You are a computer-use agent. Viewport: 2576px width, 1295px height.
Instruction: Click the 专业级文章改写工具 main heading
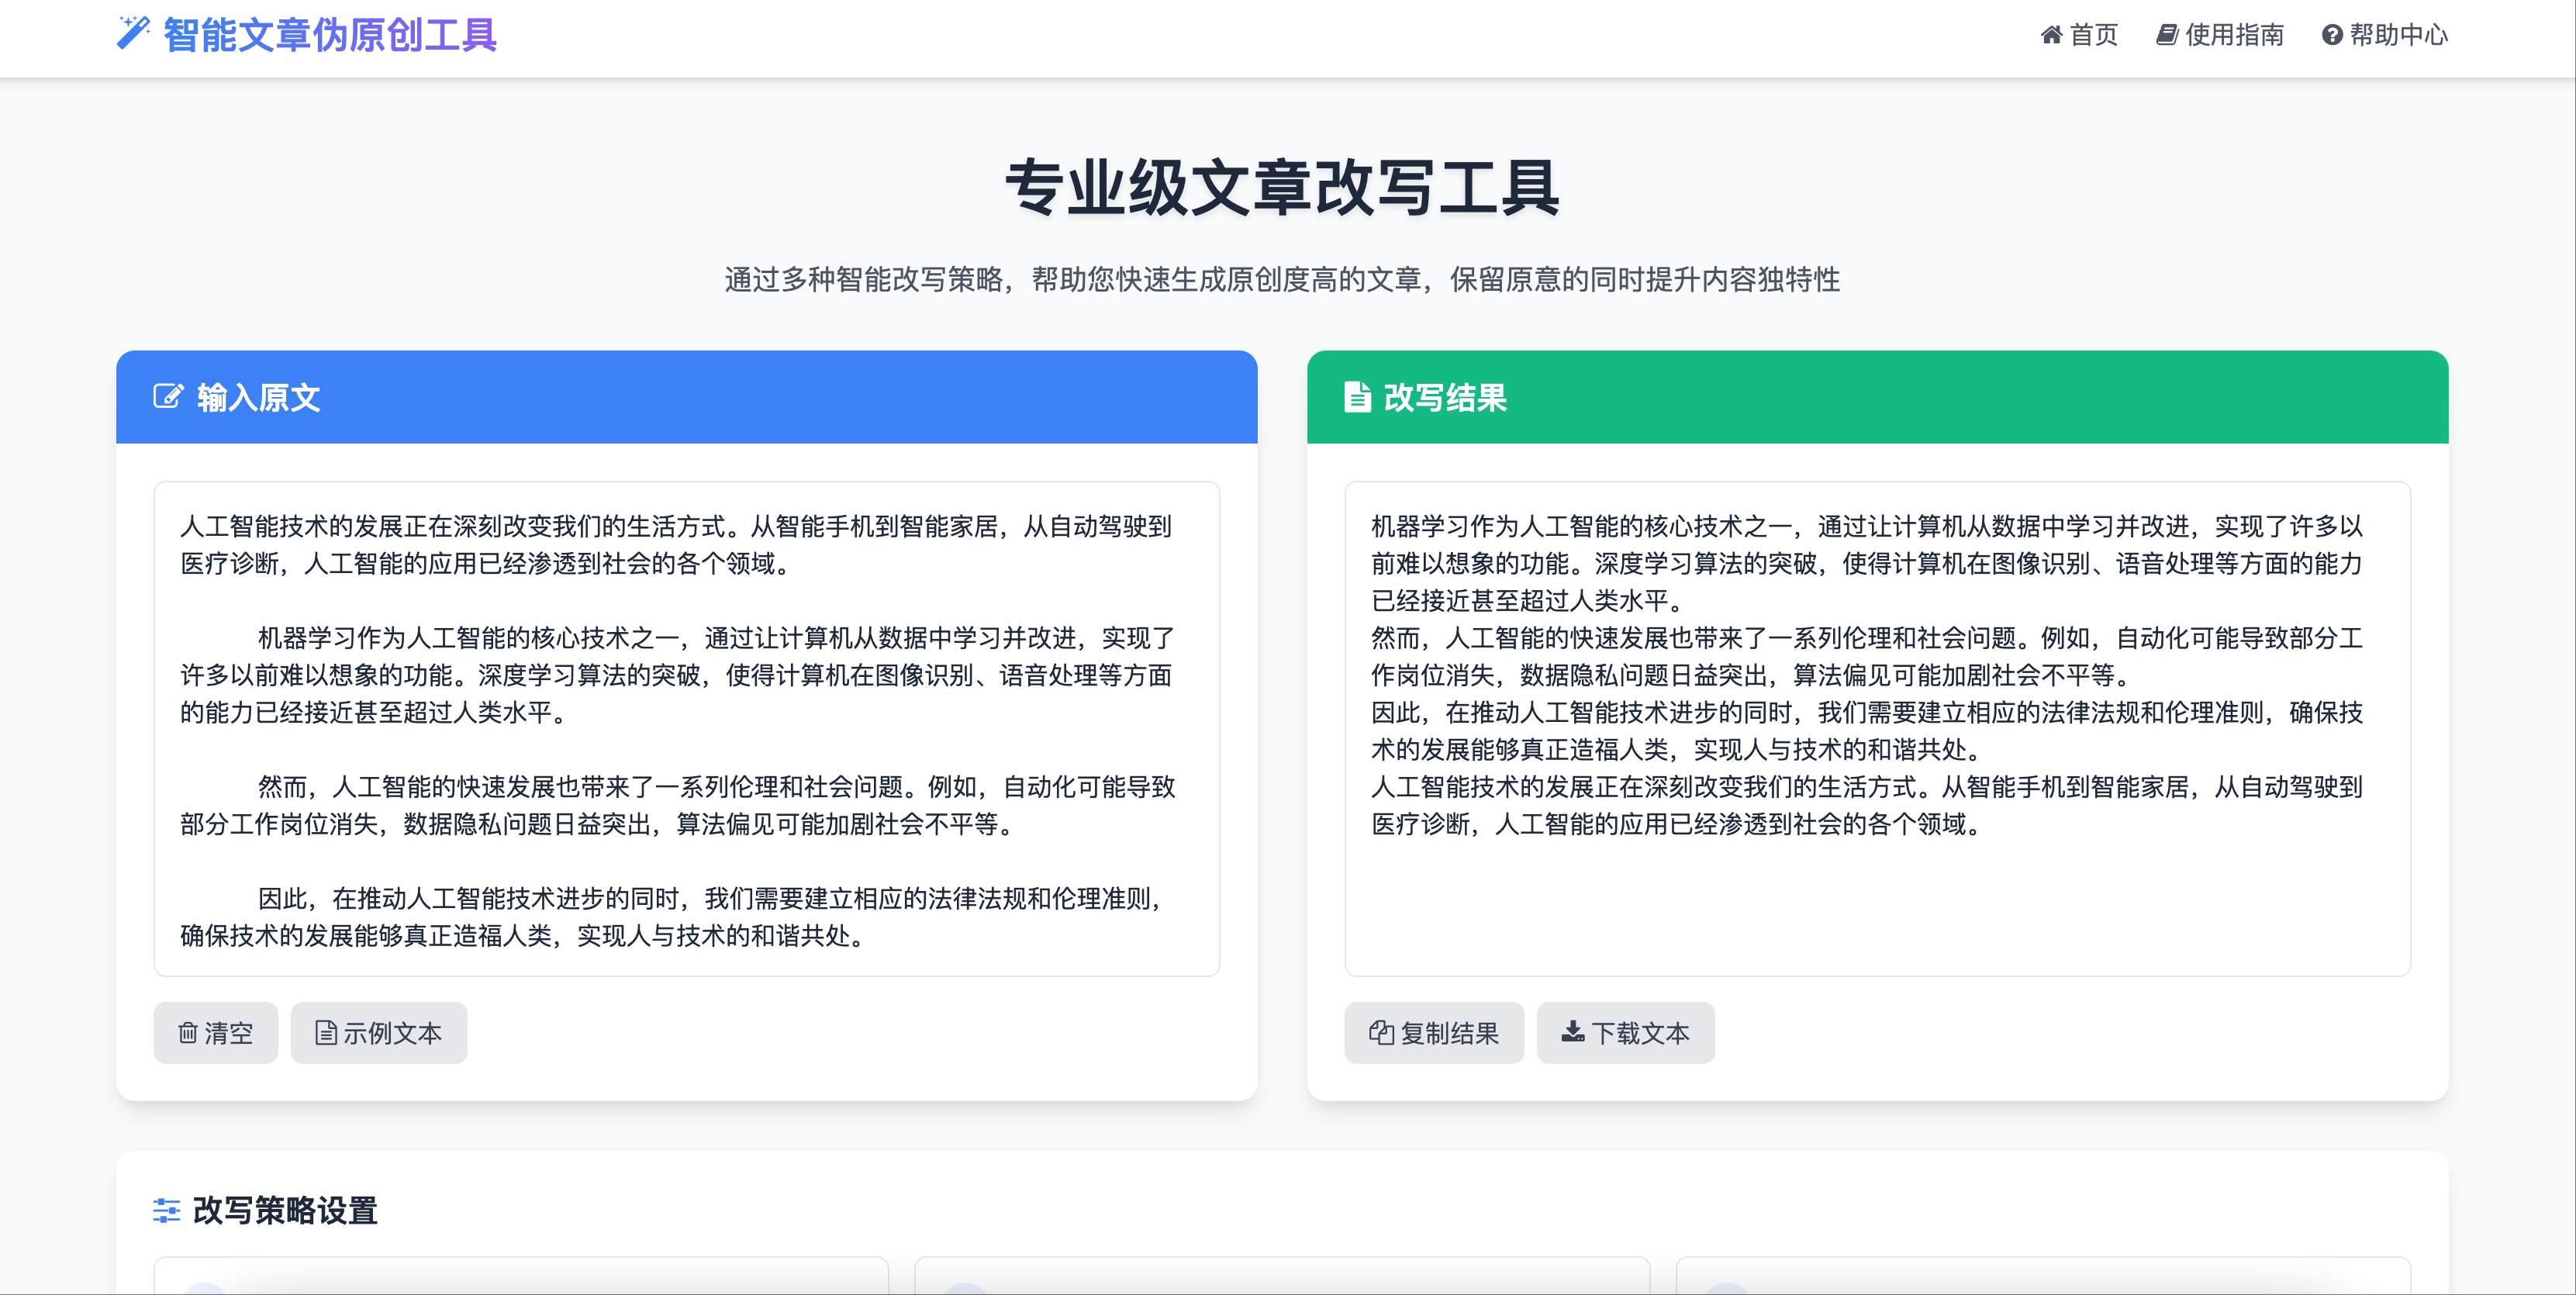(x=1281, y=188)
